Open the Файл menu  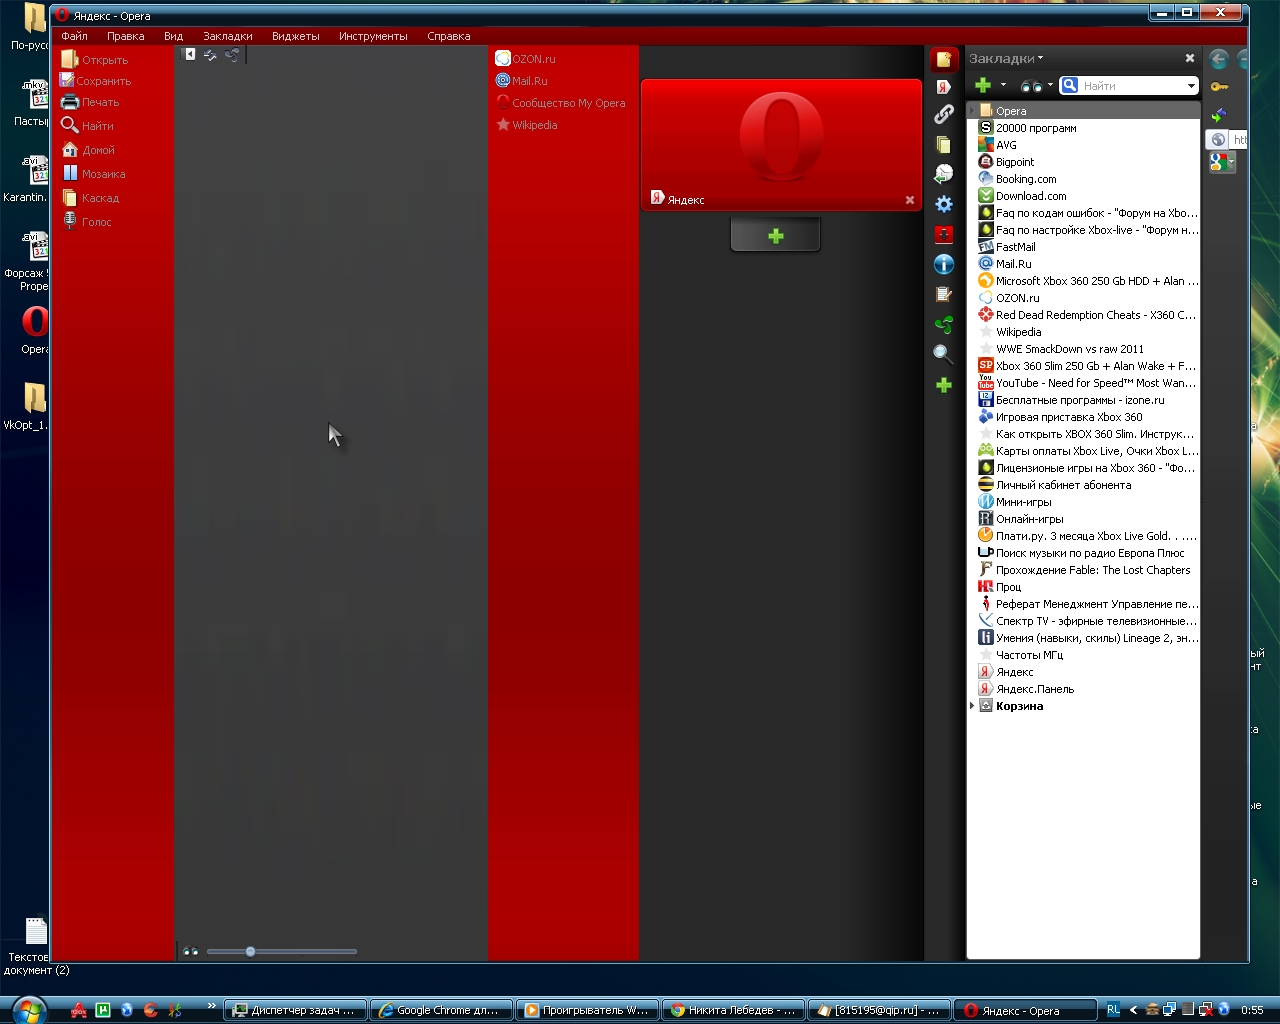click(75, 36)
